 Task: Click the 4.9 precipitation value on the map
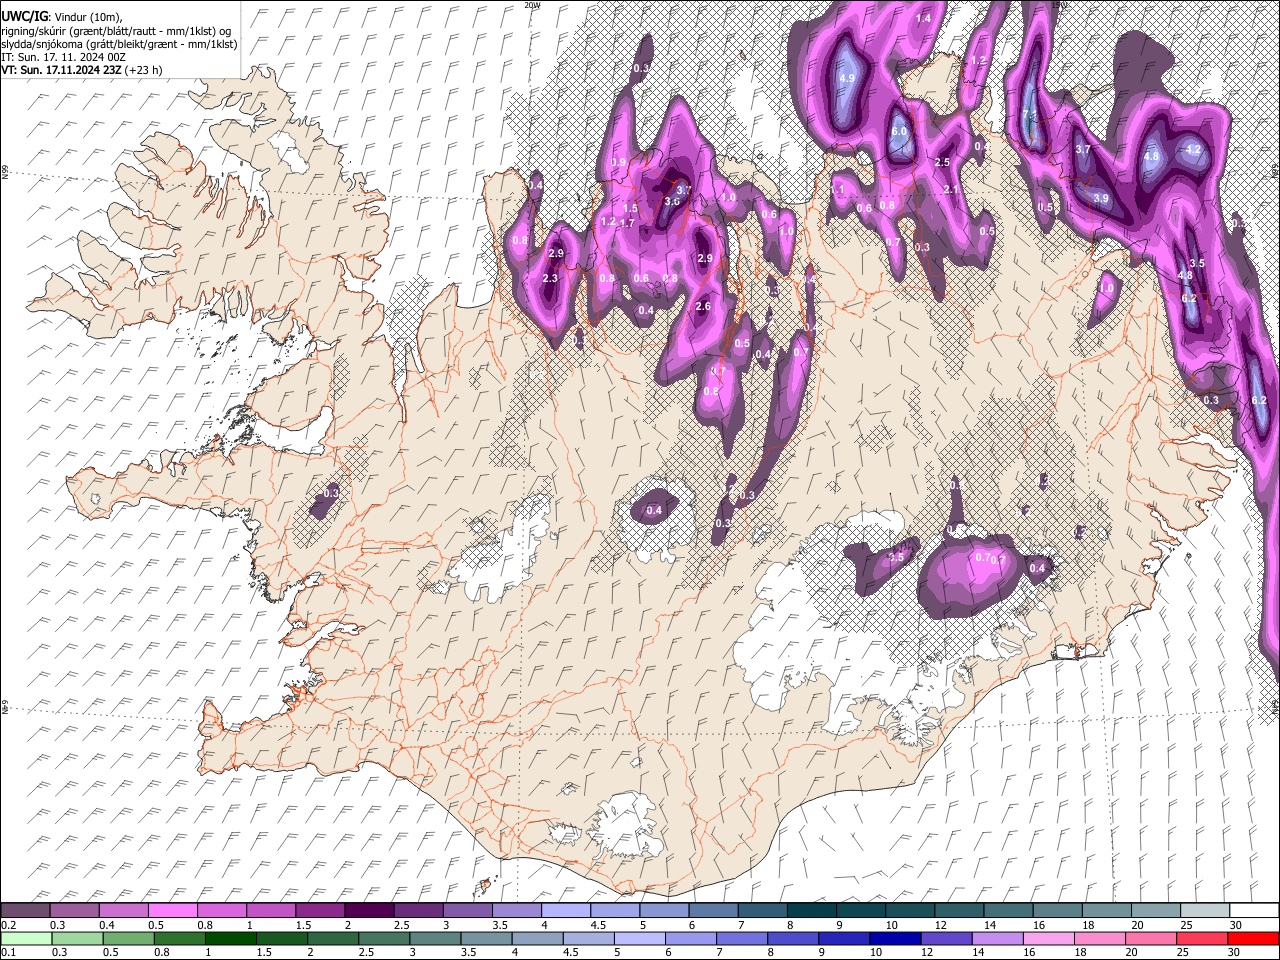pyautogui.click(x=847, y=78)
